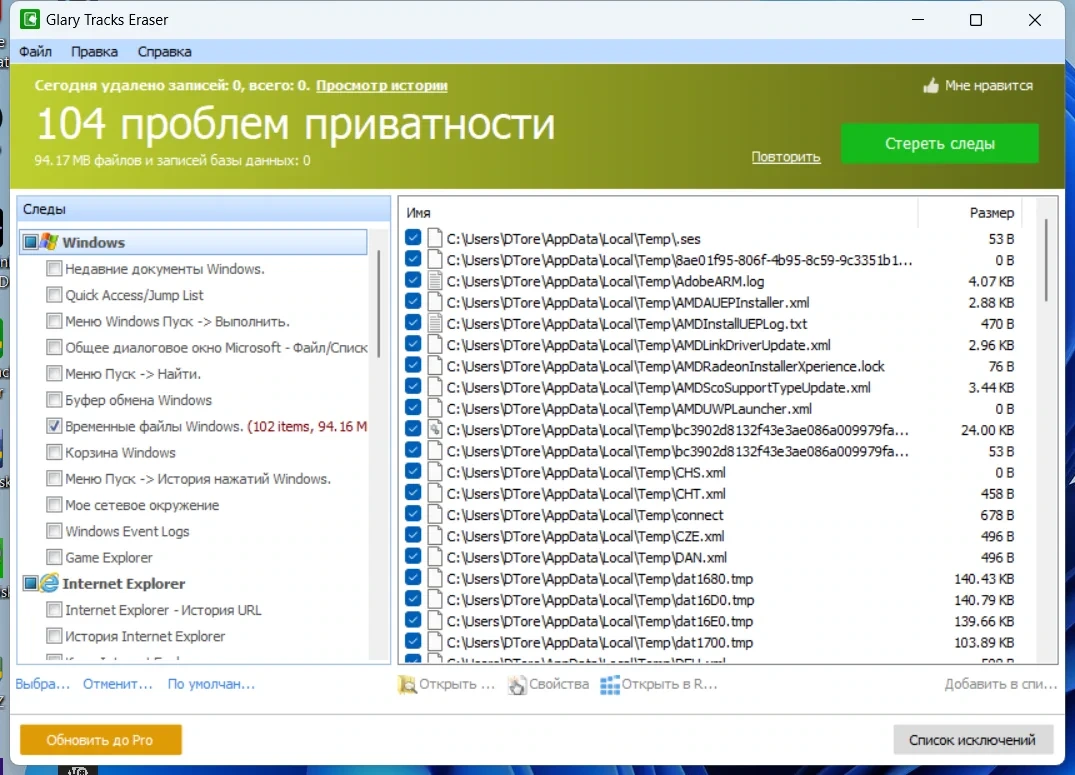Click file icon of CHS.xml

[434, 473]
